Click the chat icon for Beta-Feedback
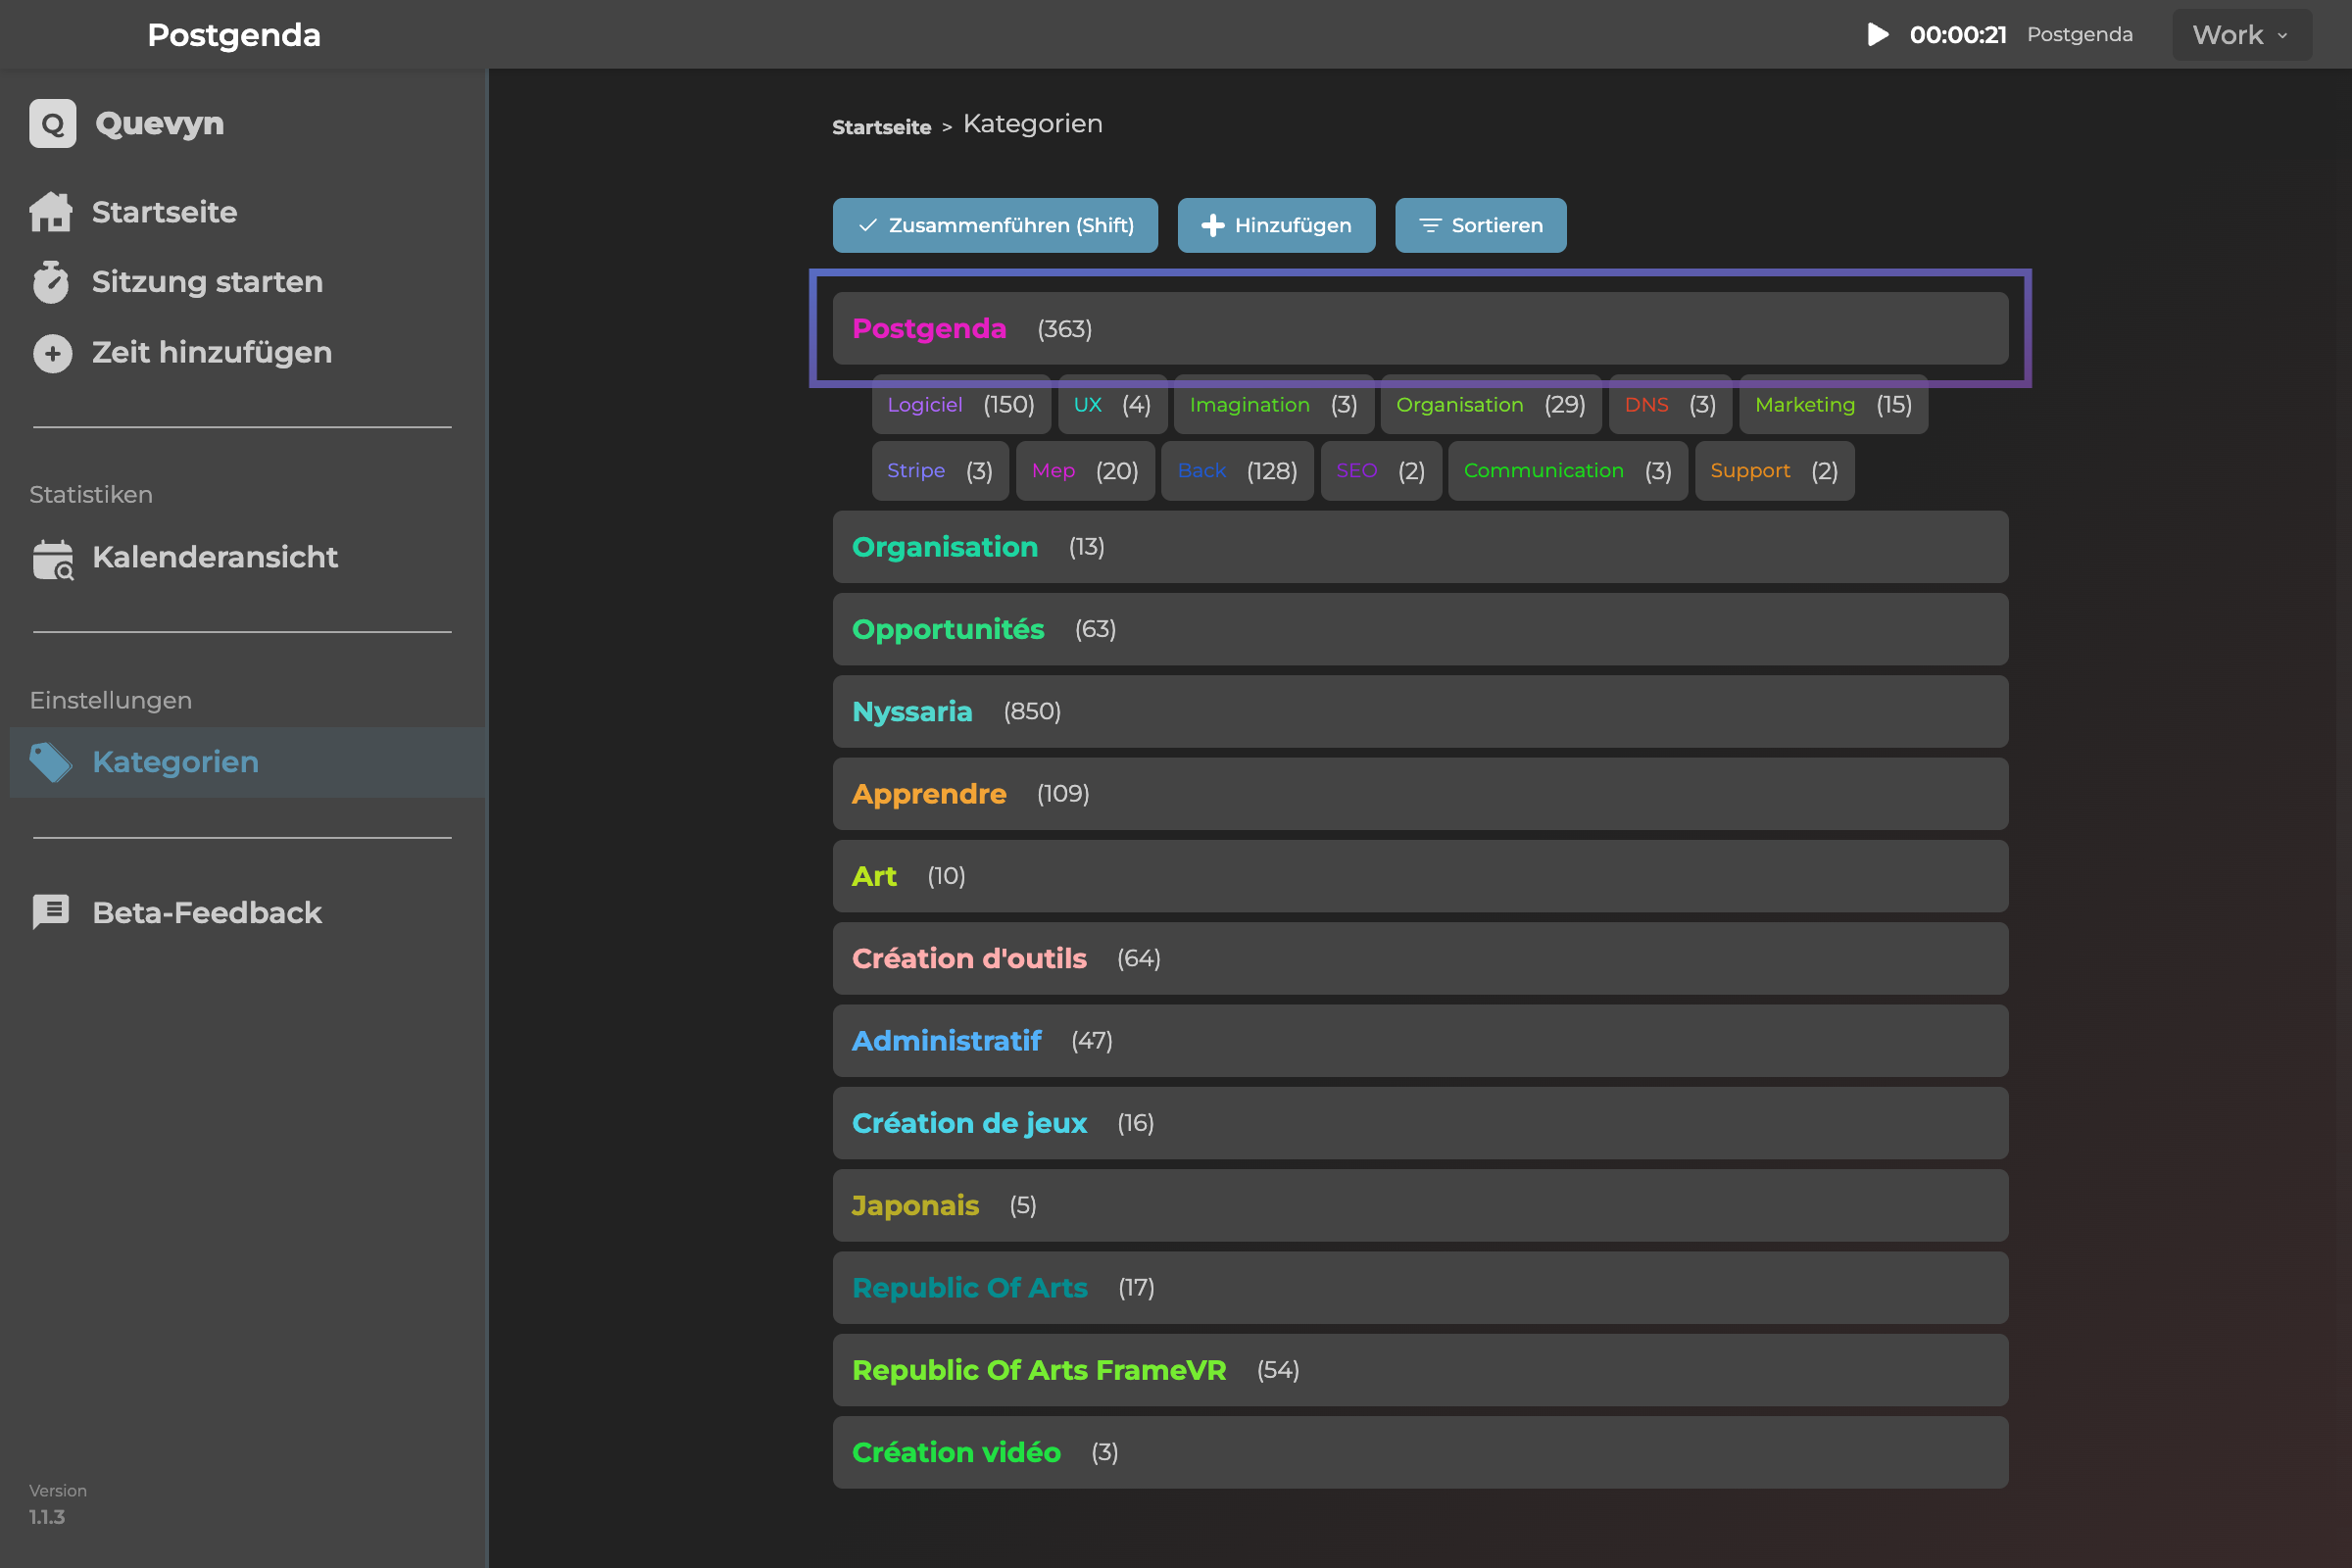This screenshot has height=1568, width=2352. pos(51,912)
